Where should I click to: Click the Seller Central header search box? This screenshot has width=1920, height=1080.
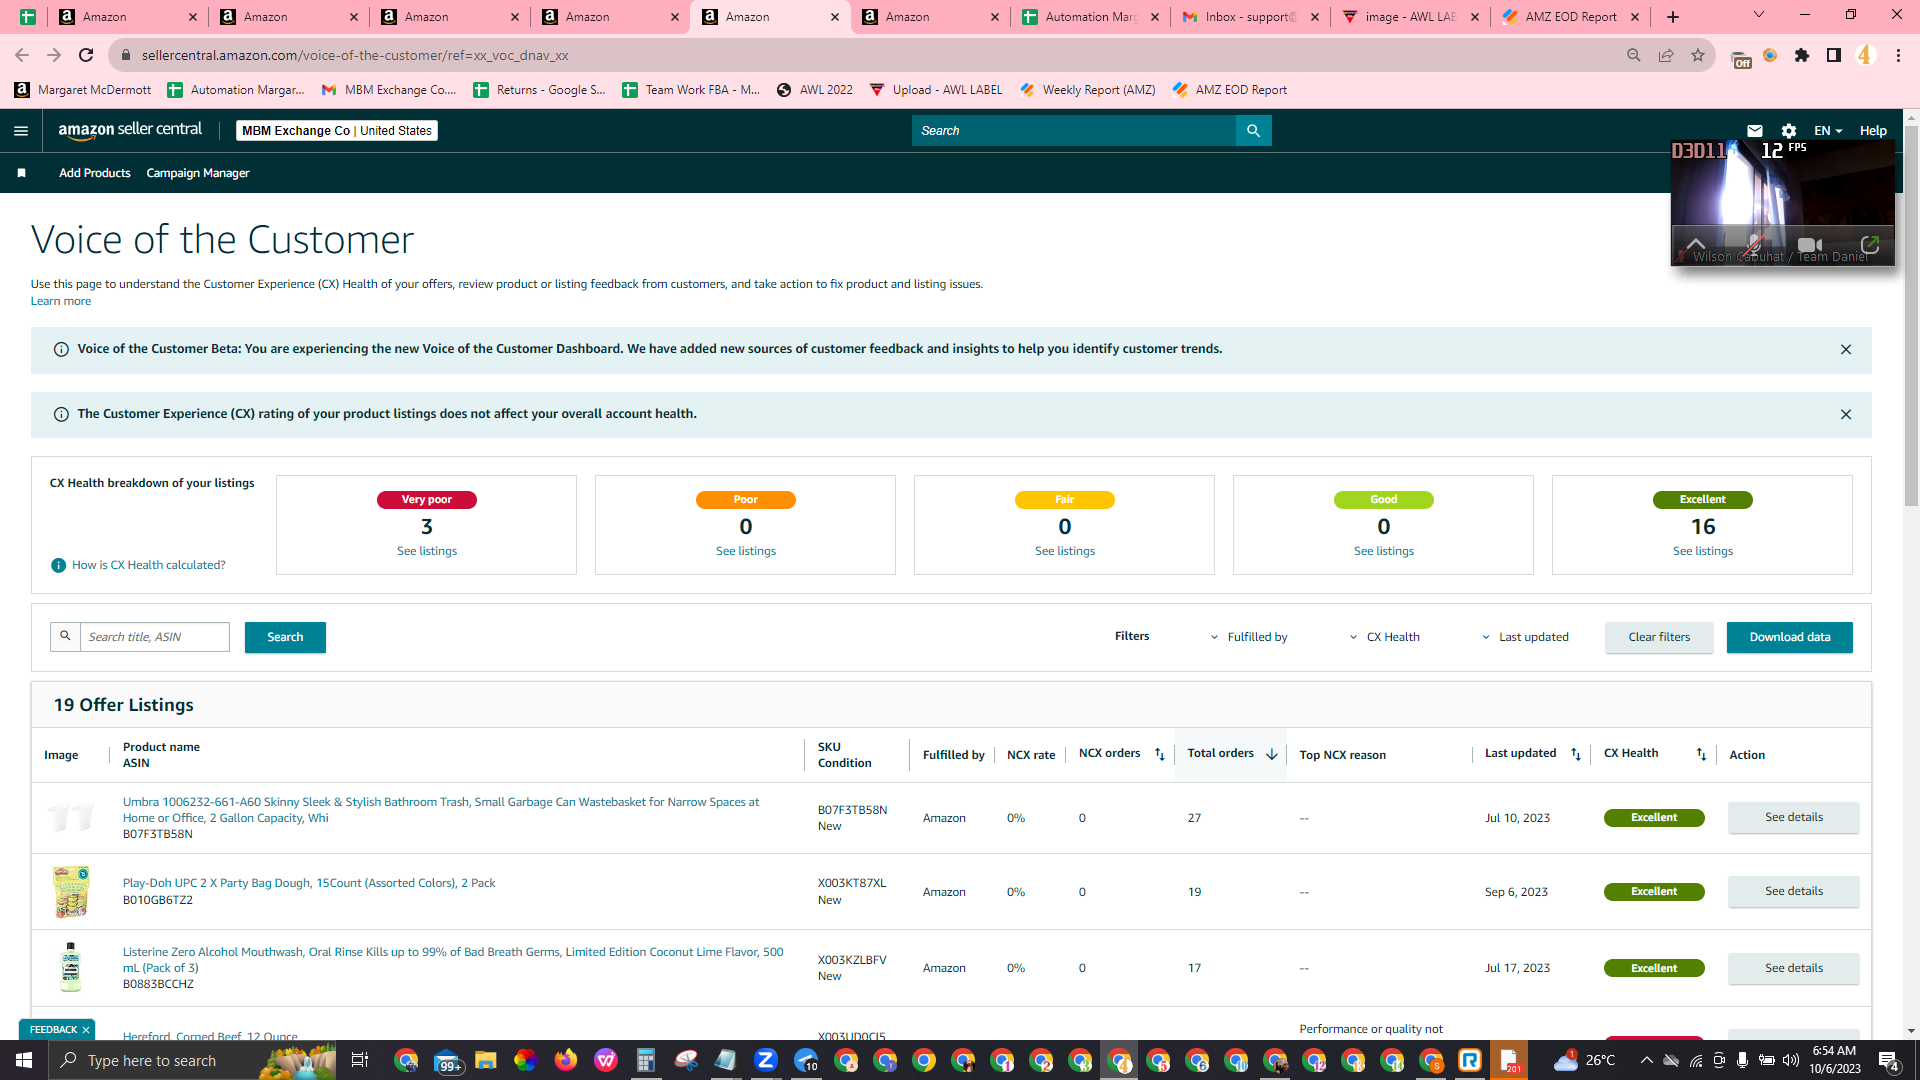[x=1074, y=131]
